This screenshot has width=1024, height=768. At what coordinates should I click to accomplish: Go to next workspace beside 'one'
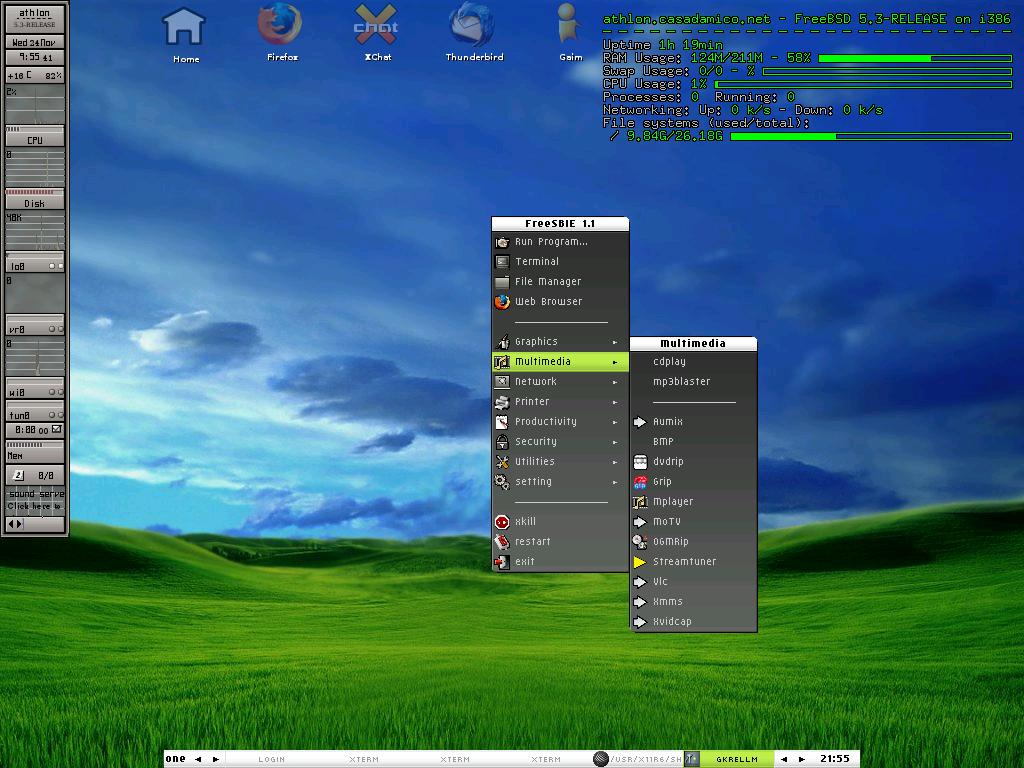216,759
